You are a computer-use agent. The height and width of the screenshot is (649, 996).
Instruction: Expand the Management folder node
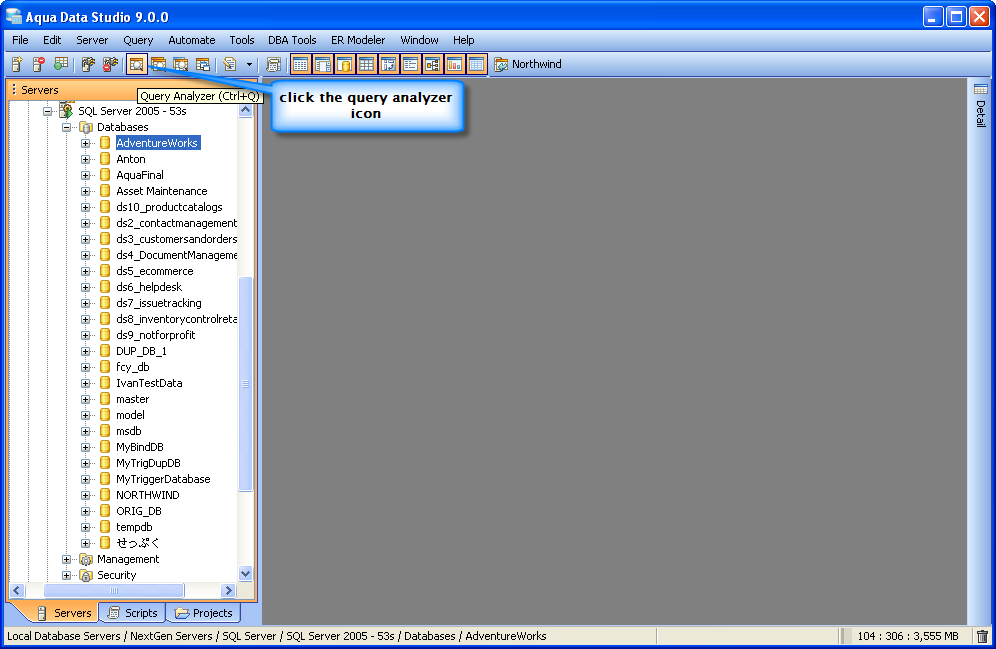coord(66,559)
